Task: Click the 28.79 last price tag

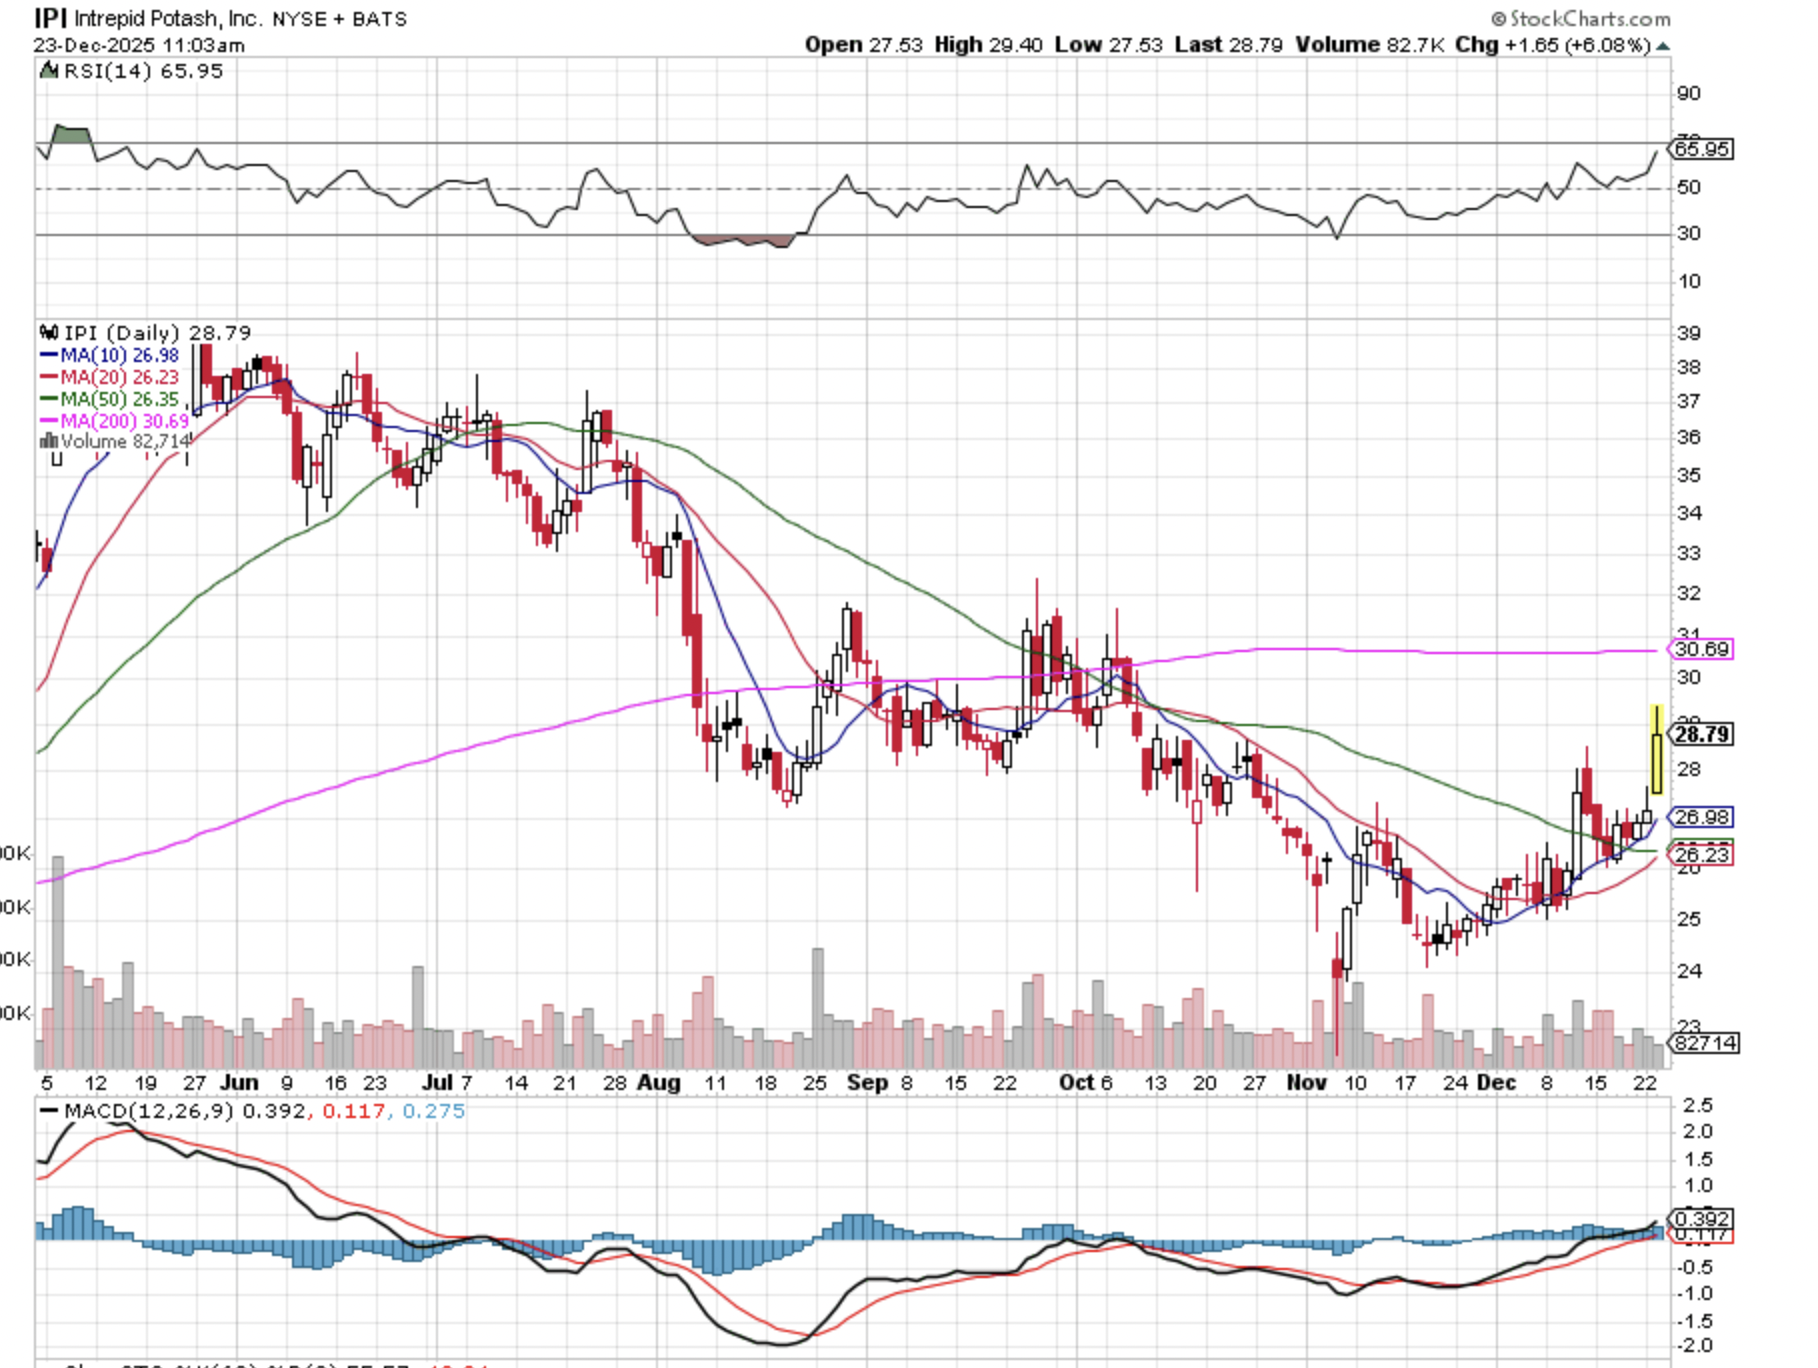Action: 1701,734
